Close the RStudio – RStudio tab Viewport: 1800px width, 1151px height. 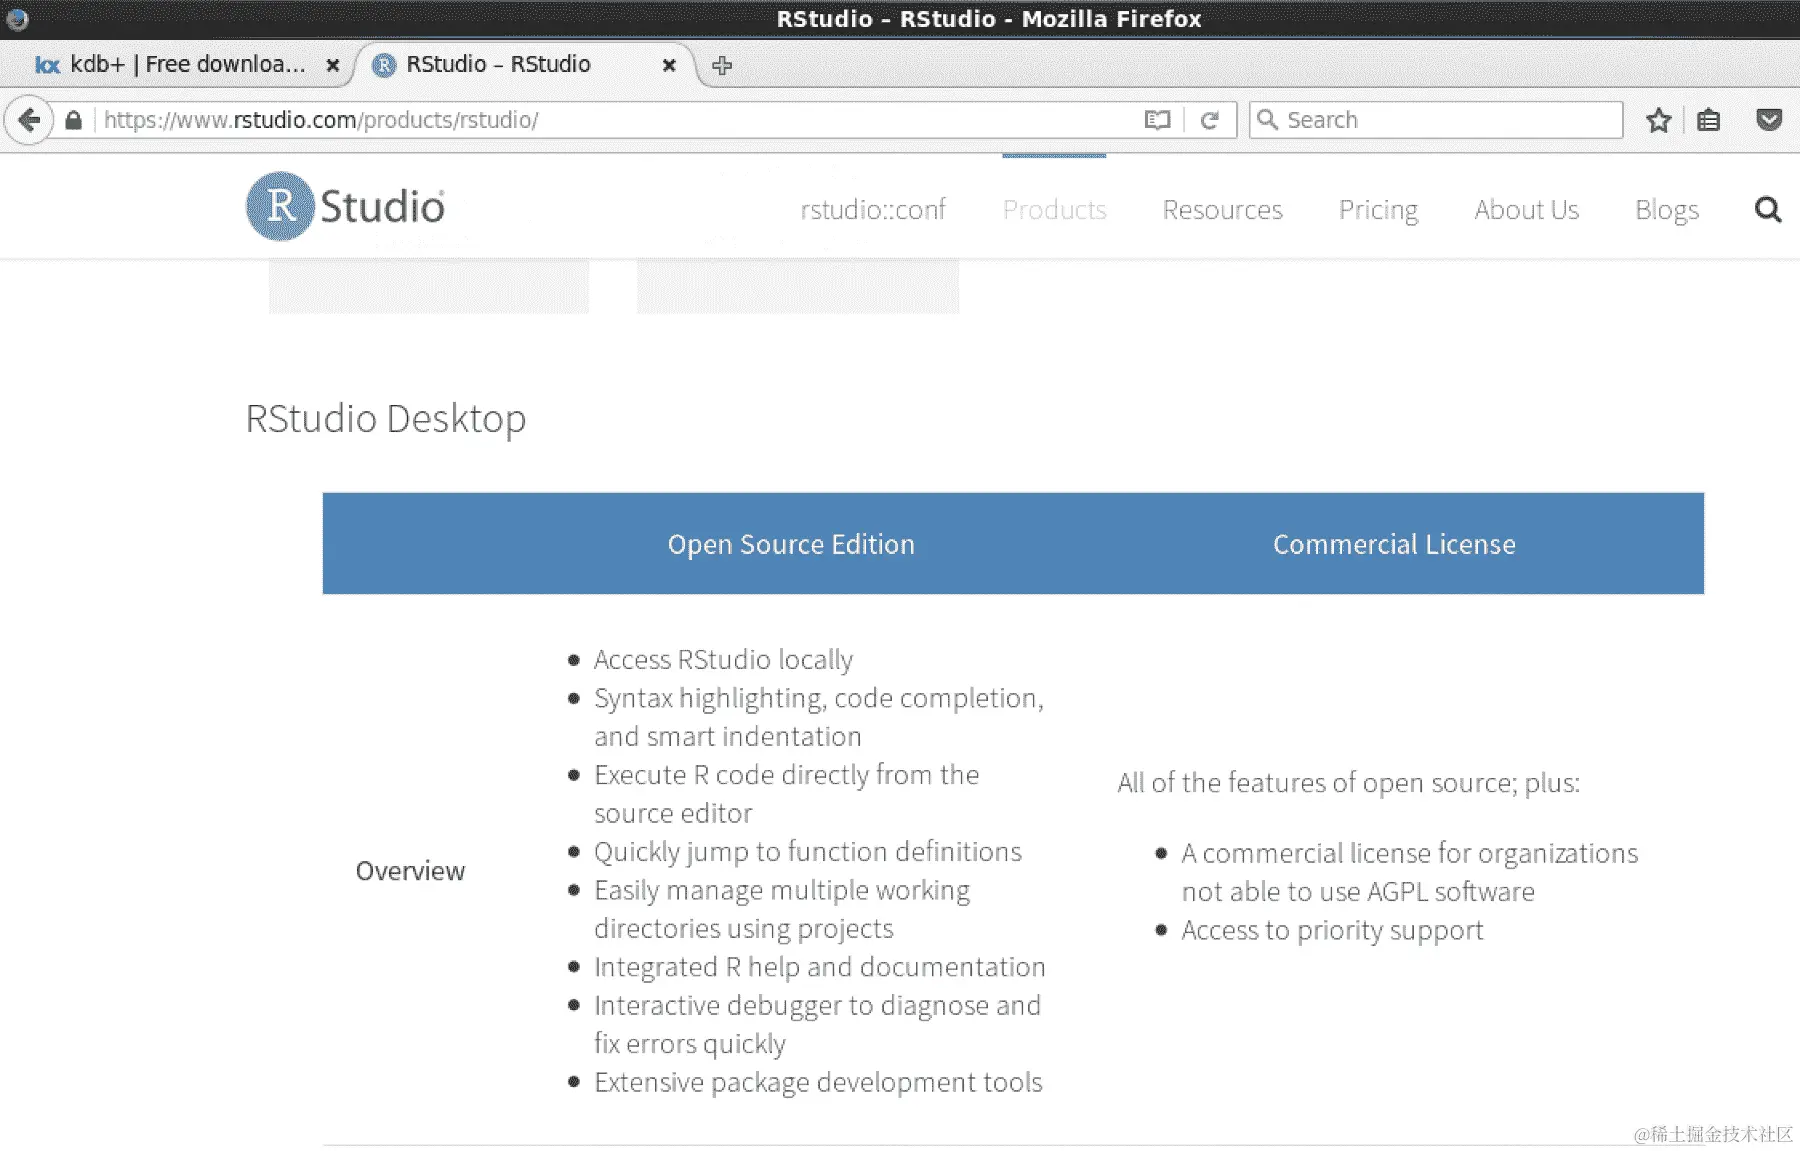[x=669, y=66]
